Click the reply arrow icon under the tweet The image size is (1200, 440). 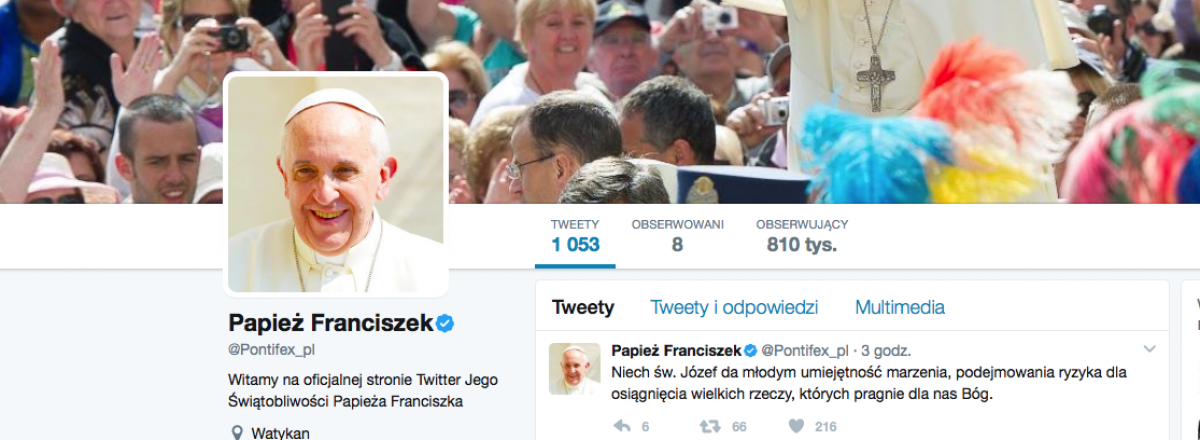(621, 426)
